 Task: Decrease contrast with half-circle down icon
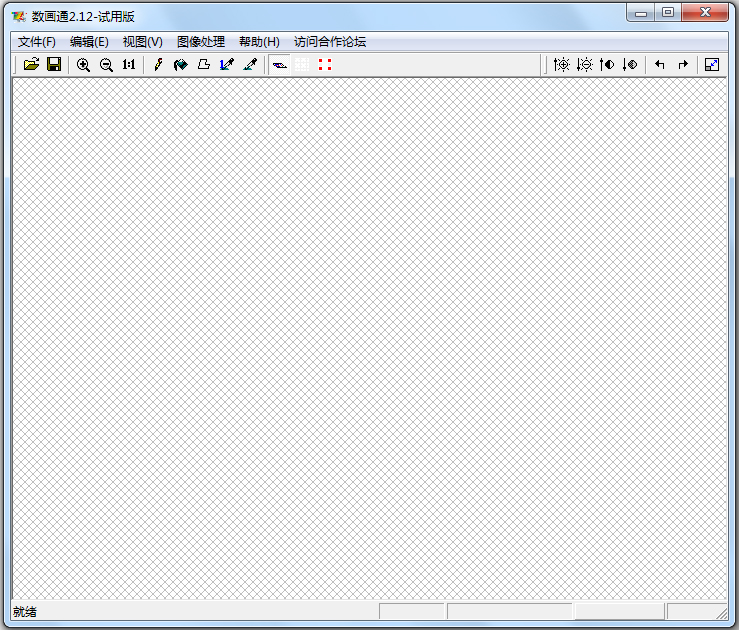630,65
